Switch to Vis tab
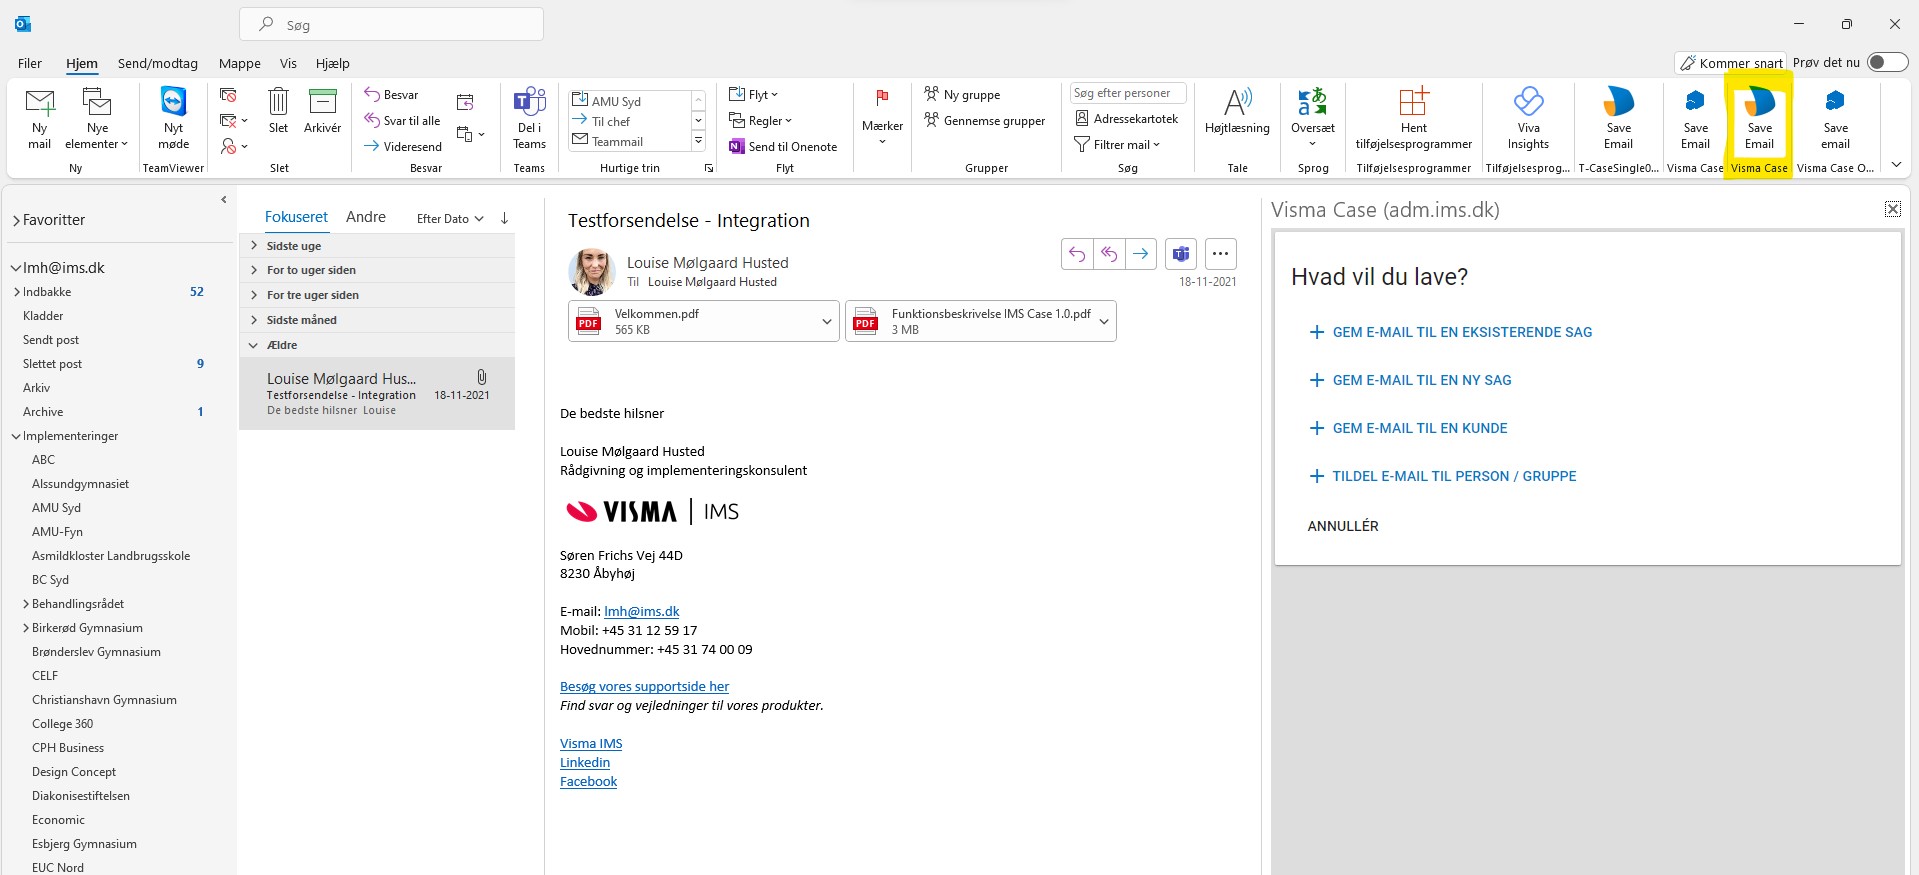 pos(288,63)
